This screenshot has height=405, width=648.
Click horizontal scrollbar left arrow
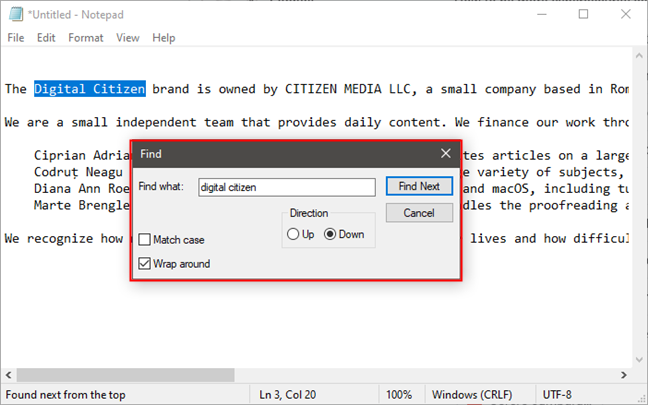click(x=8, y=375)
